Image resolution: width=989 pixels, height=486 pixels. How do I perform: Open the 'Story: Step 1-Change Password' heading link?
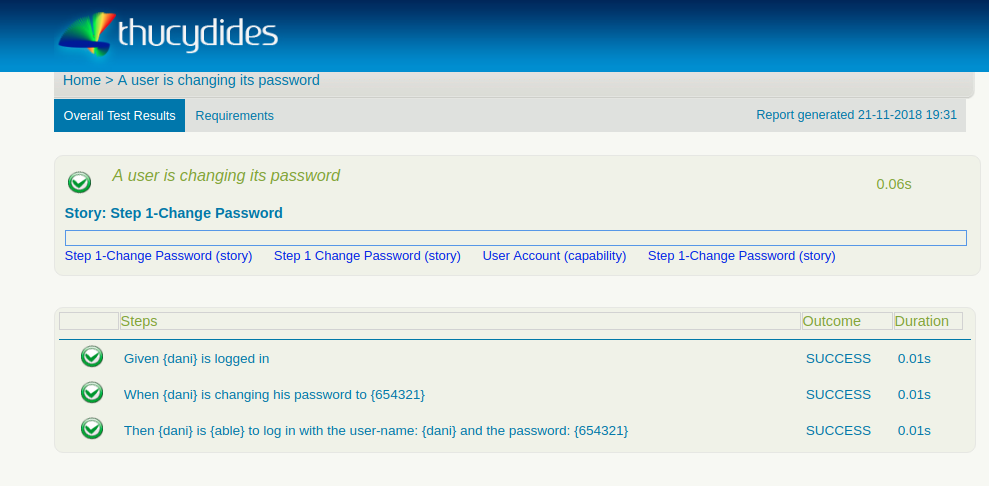point(173,213)
